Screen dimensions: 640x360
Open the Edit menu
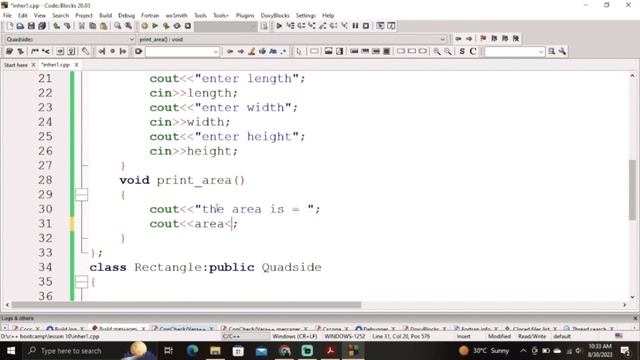pos(22,16)
